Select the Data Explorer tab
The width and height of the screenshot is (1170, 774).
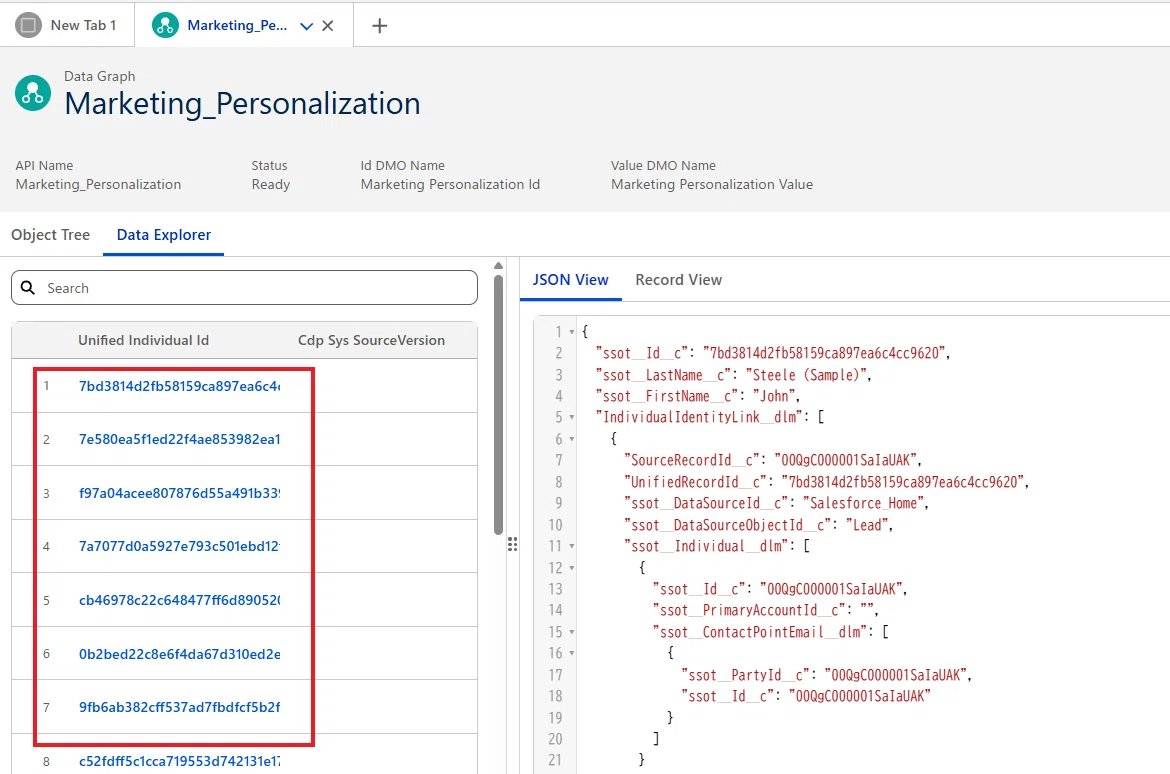click(x=163, y=234)
